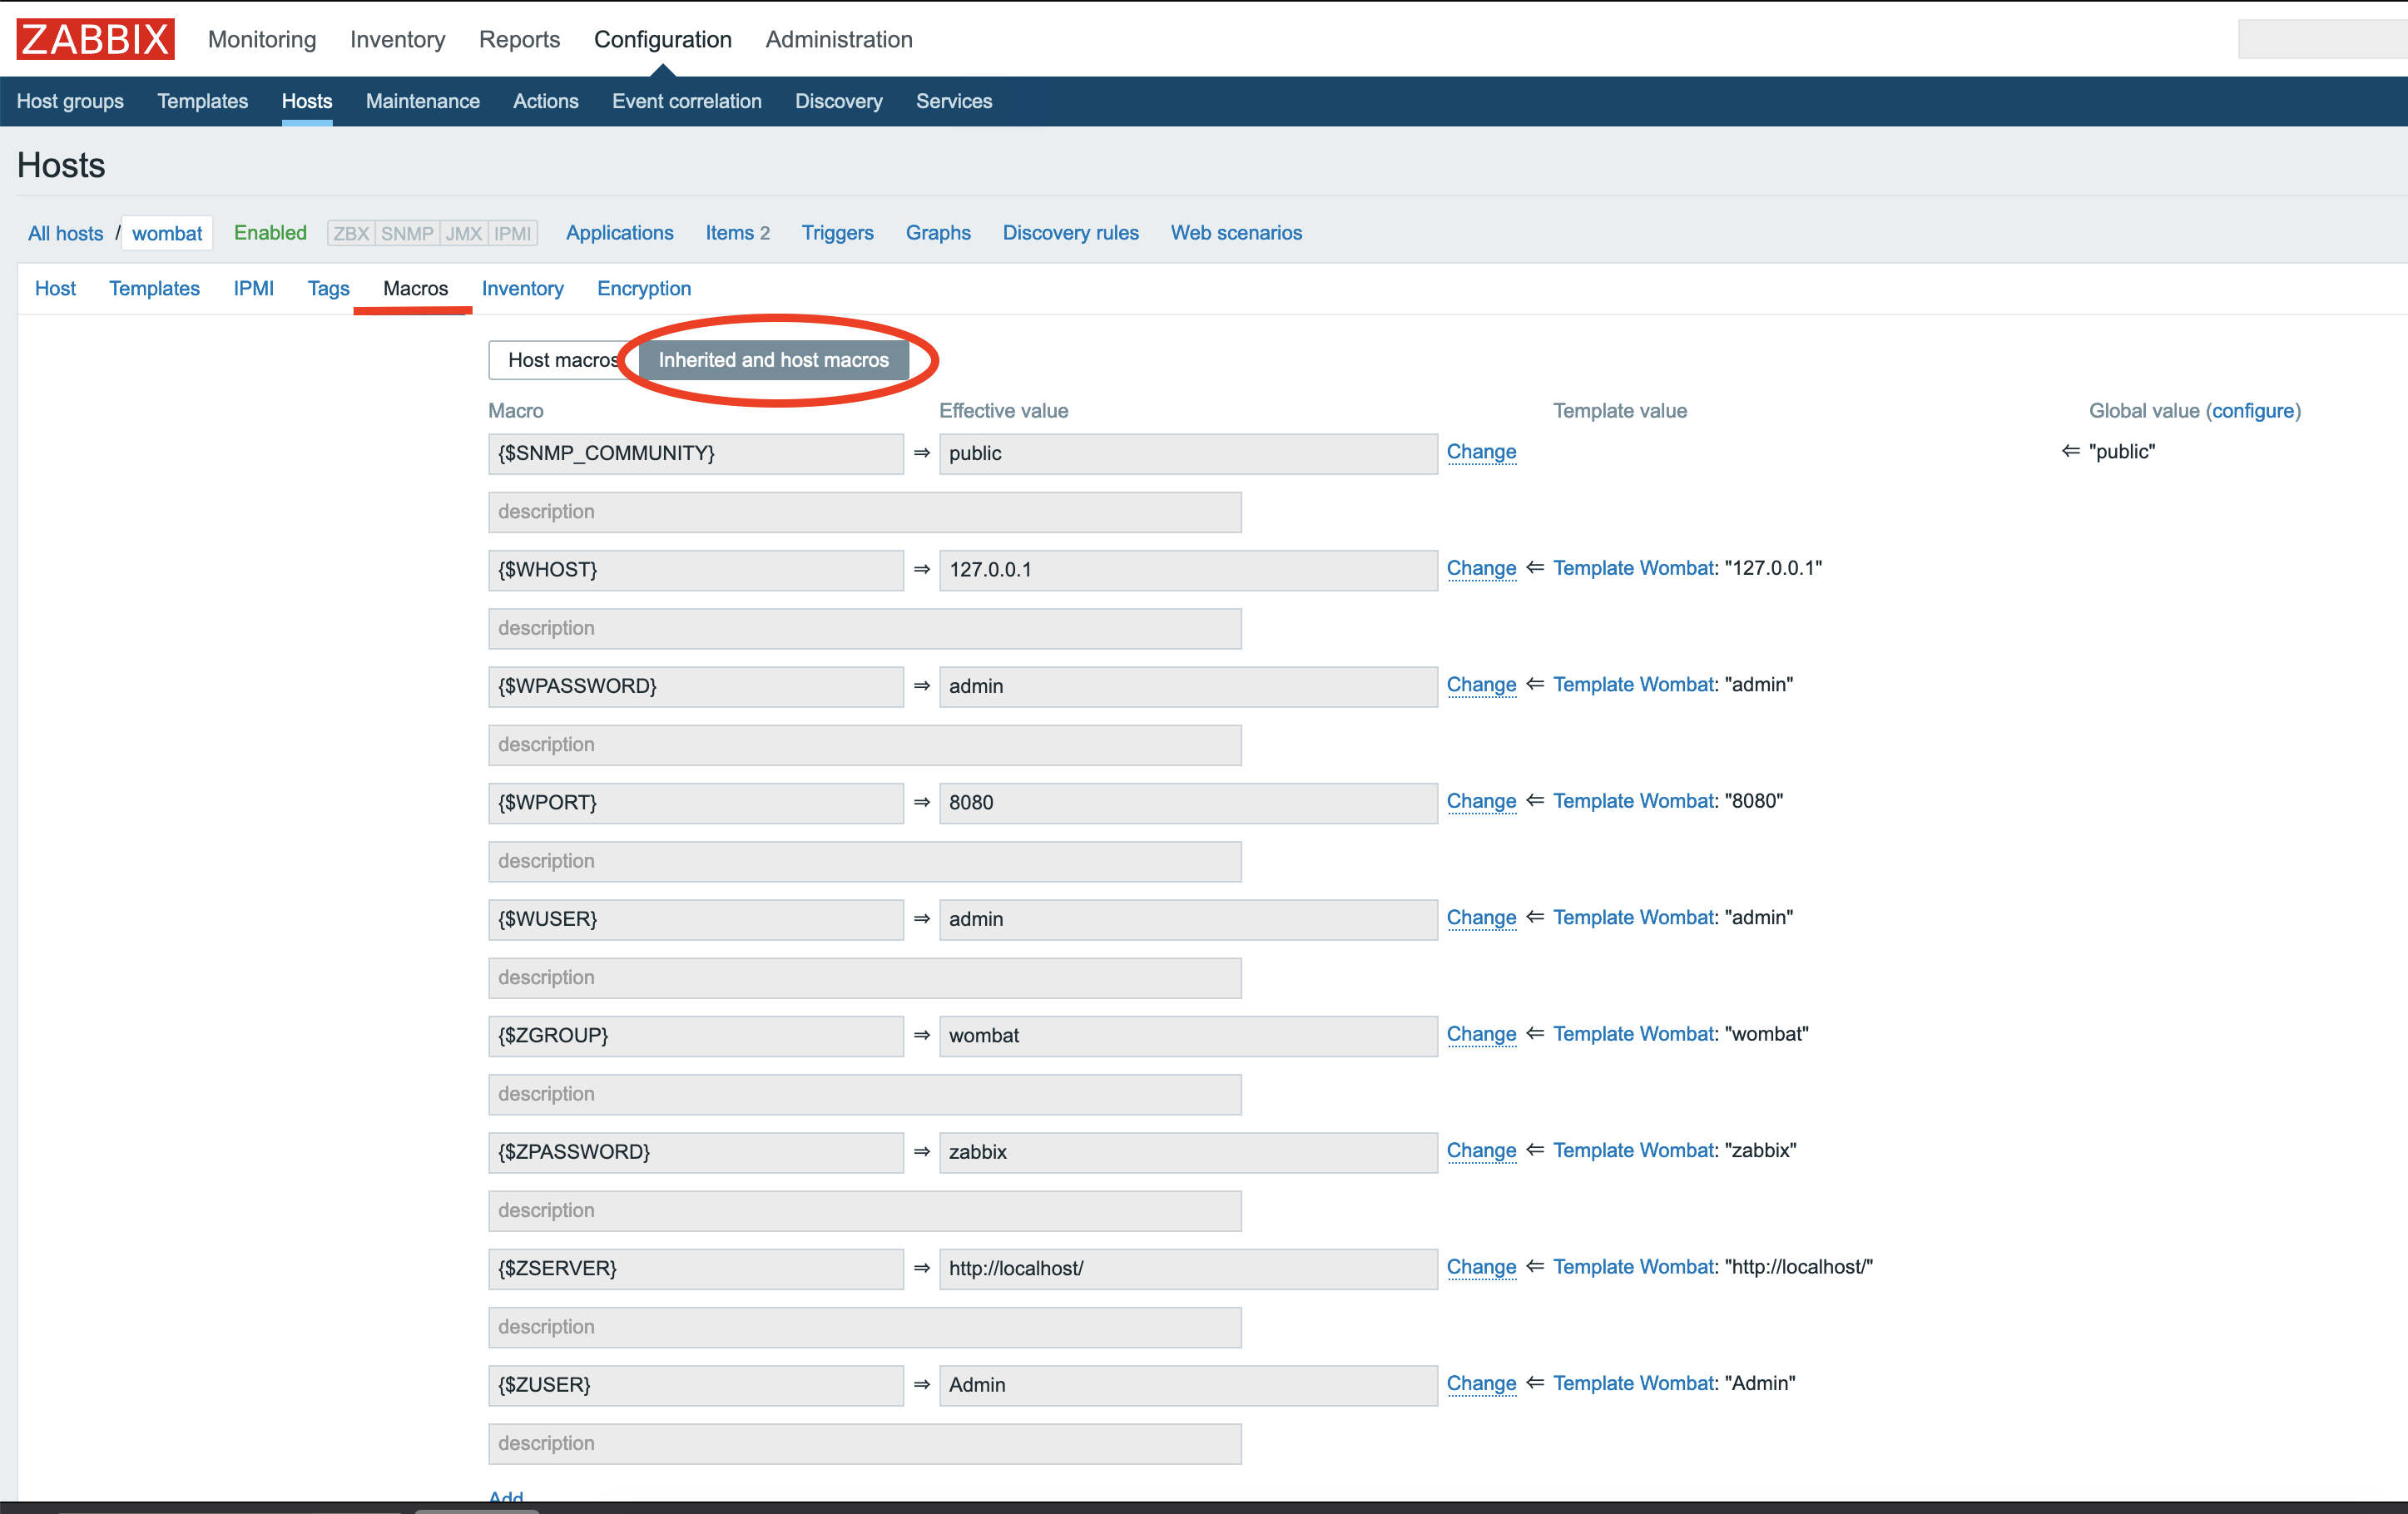Click the "public" global value text
The width and height of the screenshot is (2408, 1514).
pos(2122,452)
